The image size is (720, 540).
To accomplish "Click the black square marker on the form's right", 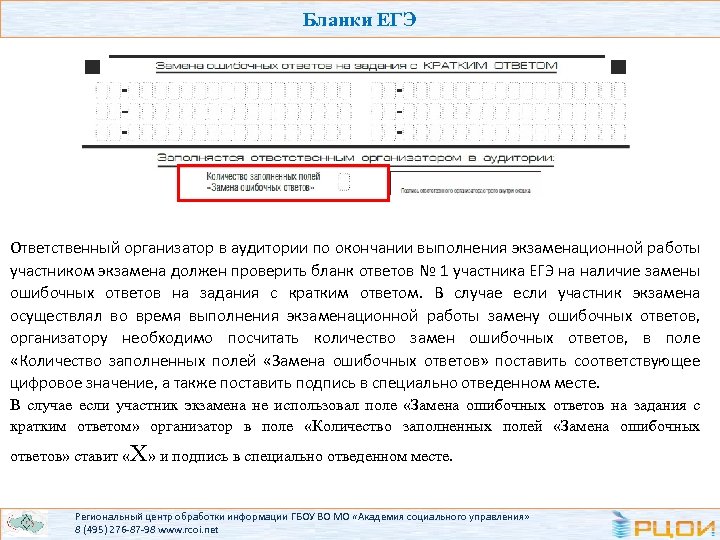I will click(619, 67).
